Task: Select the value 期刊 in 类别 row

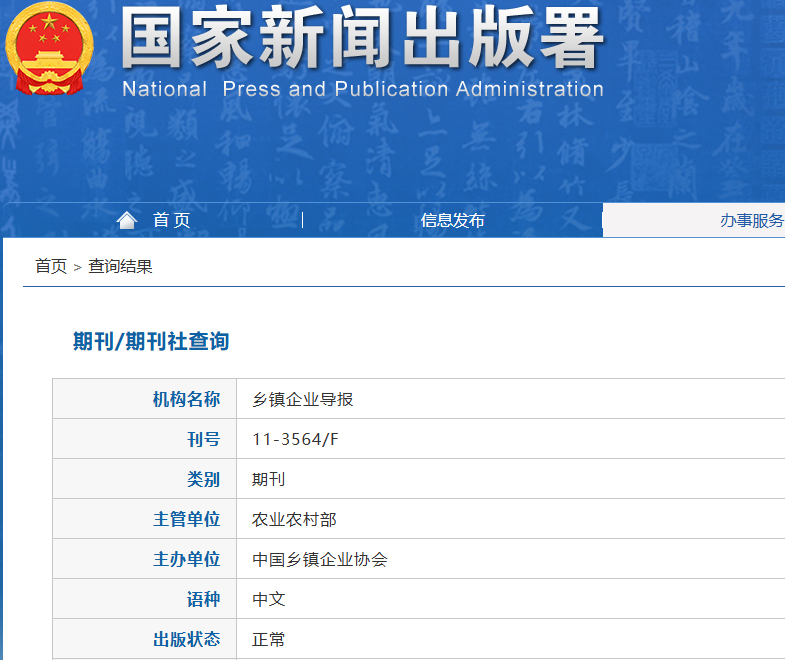Action: pos(268,479)
